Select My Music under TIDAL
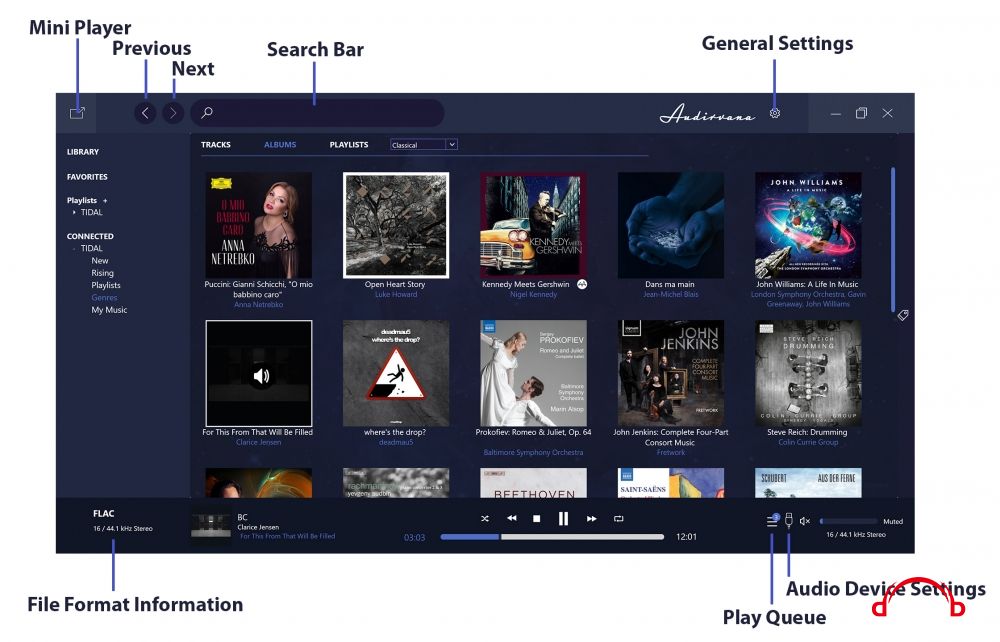Image resolution: width=1000 pixels, height=642 pixels. pyautogui.click(x=109, y=310)
